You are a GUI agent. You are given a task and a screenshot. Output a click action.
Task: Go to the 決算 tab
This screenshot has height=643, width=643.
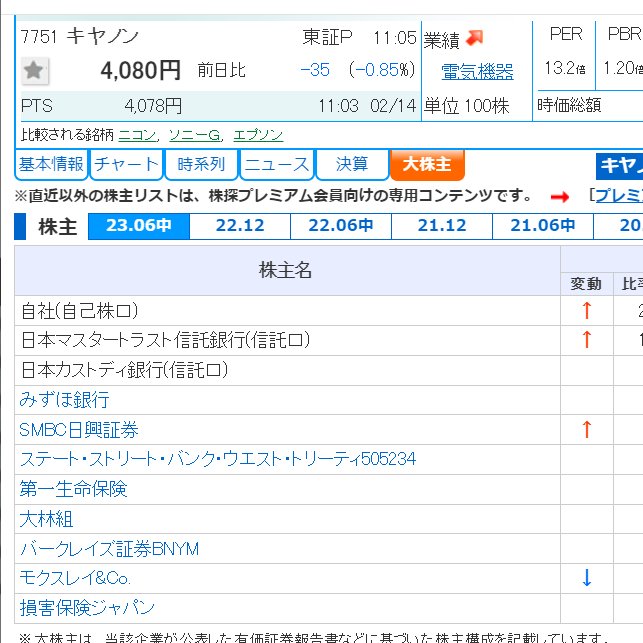point(352,164)
